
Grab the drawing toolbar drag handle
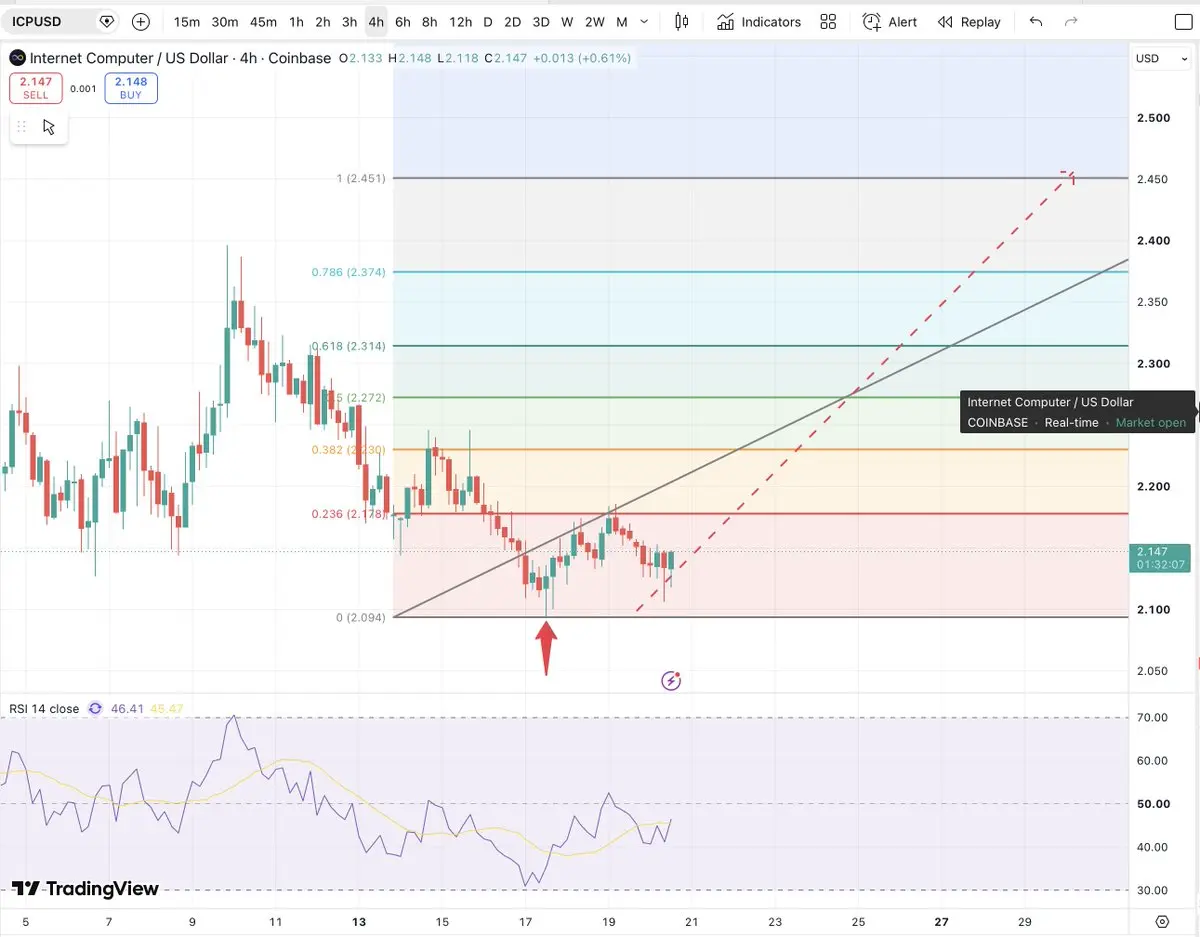click(x=21, y=127)
